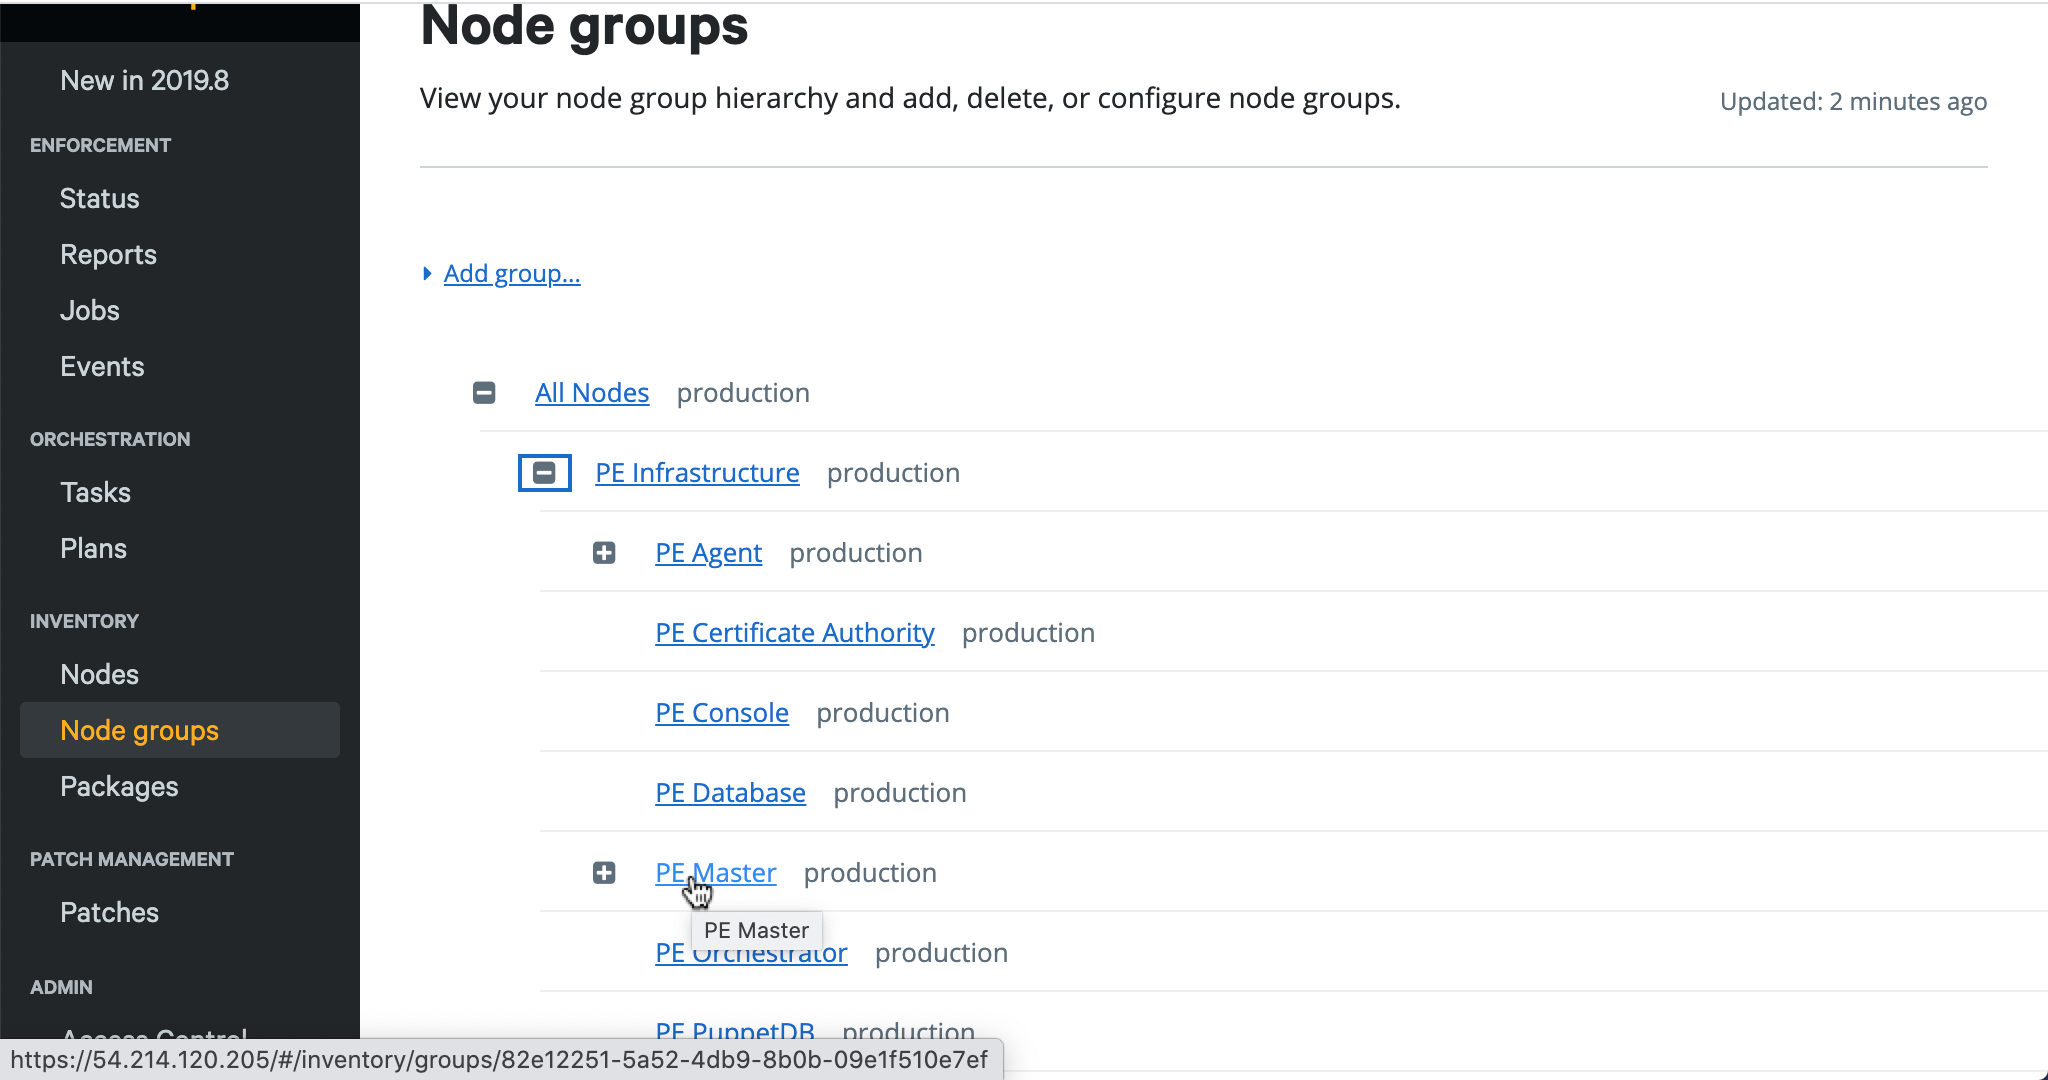Open the PE Infrastructure group link
Image resolution: width=2048 pixels, height=1080 pixels.
click(x=697, y=473)
